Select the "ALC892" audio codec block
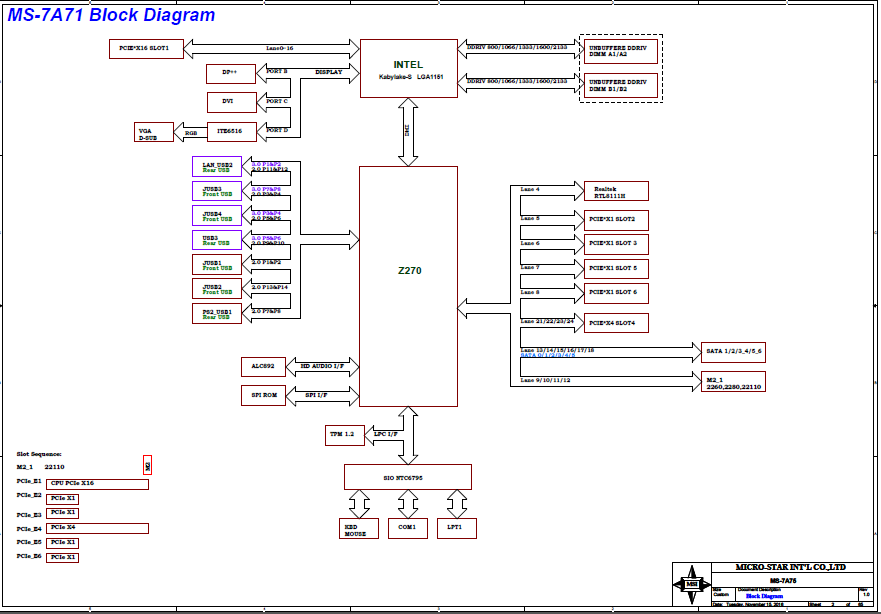 click(263, 367)
